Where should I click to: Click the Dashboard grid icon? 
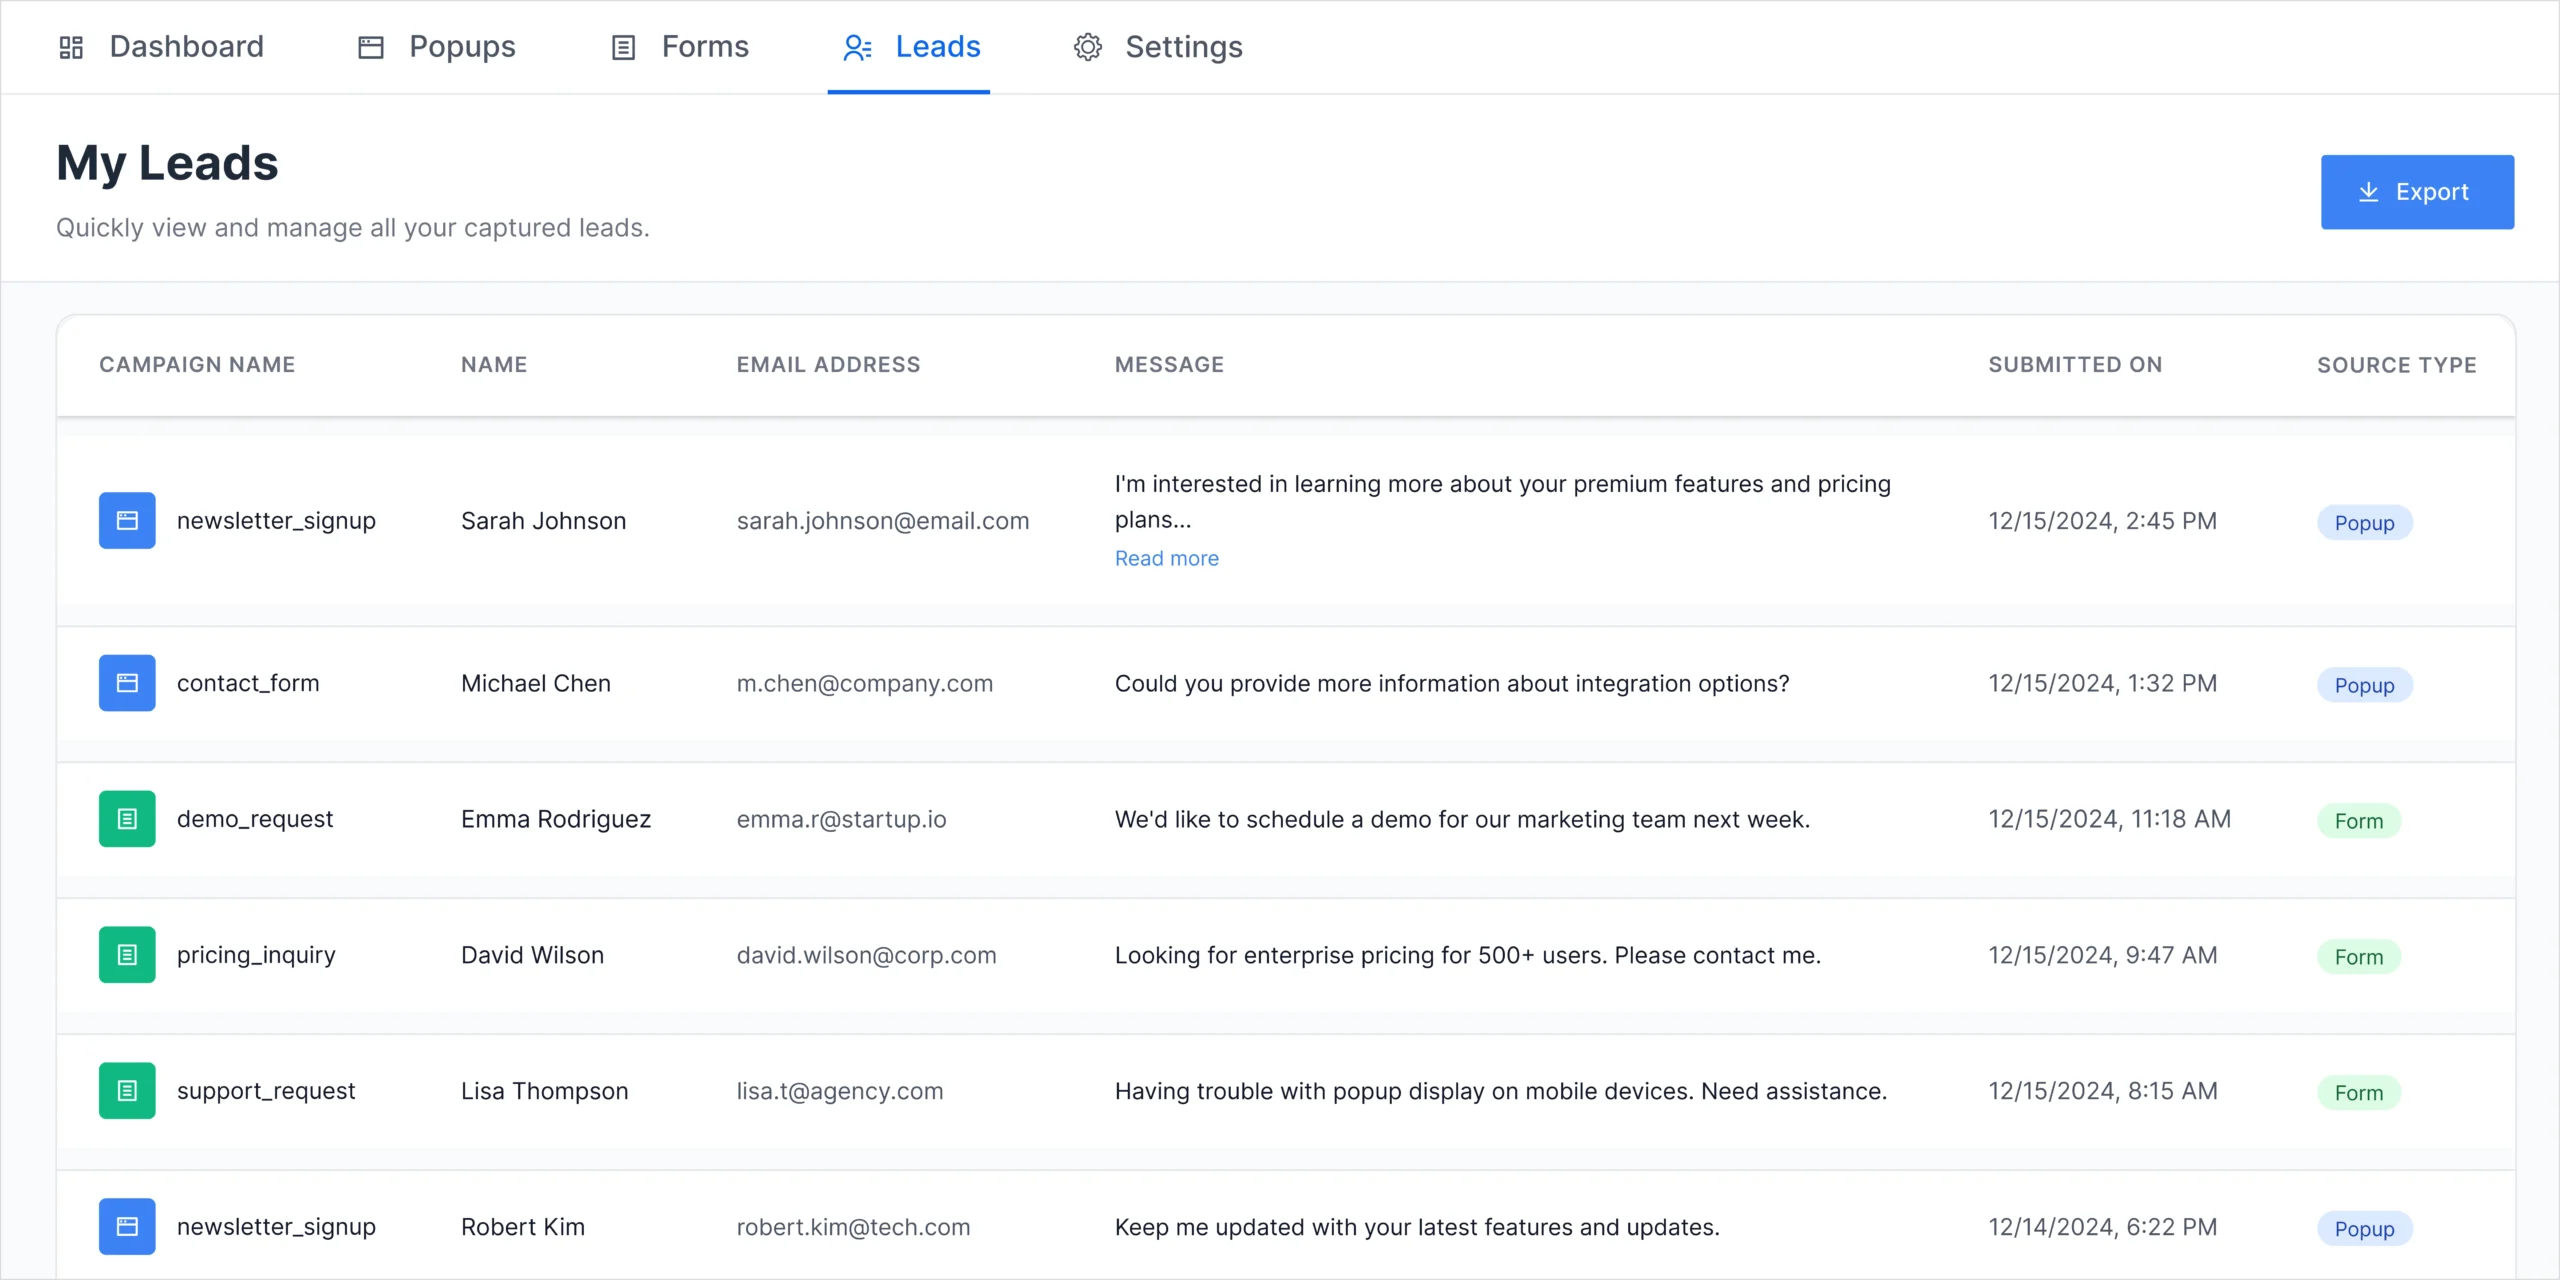[71, 47]
